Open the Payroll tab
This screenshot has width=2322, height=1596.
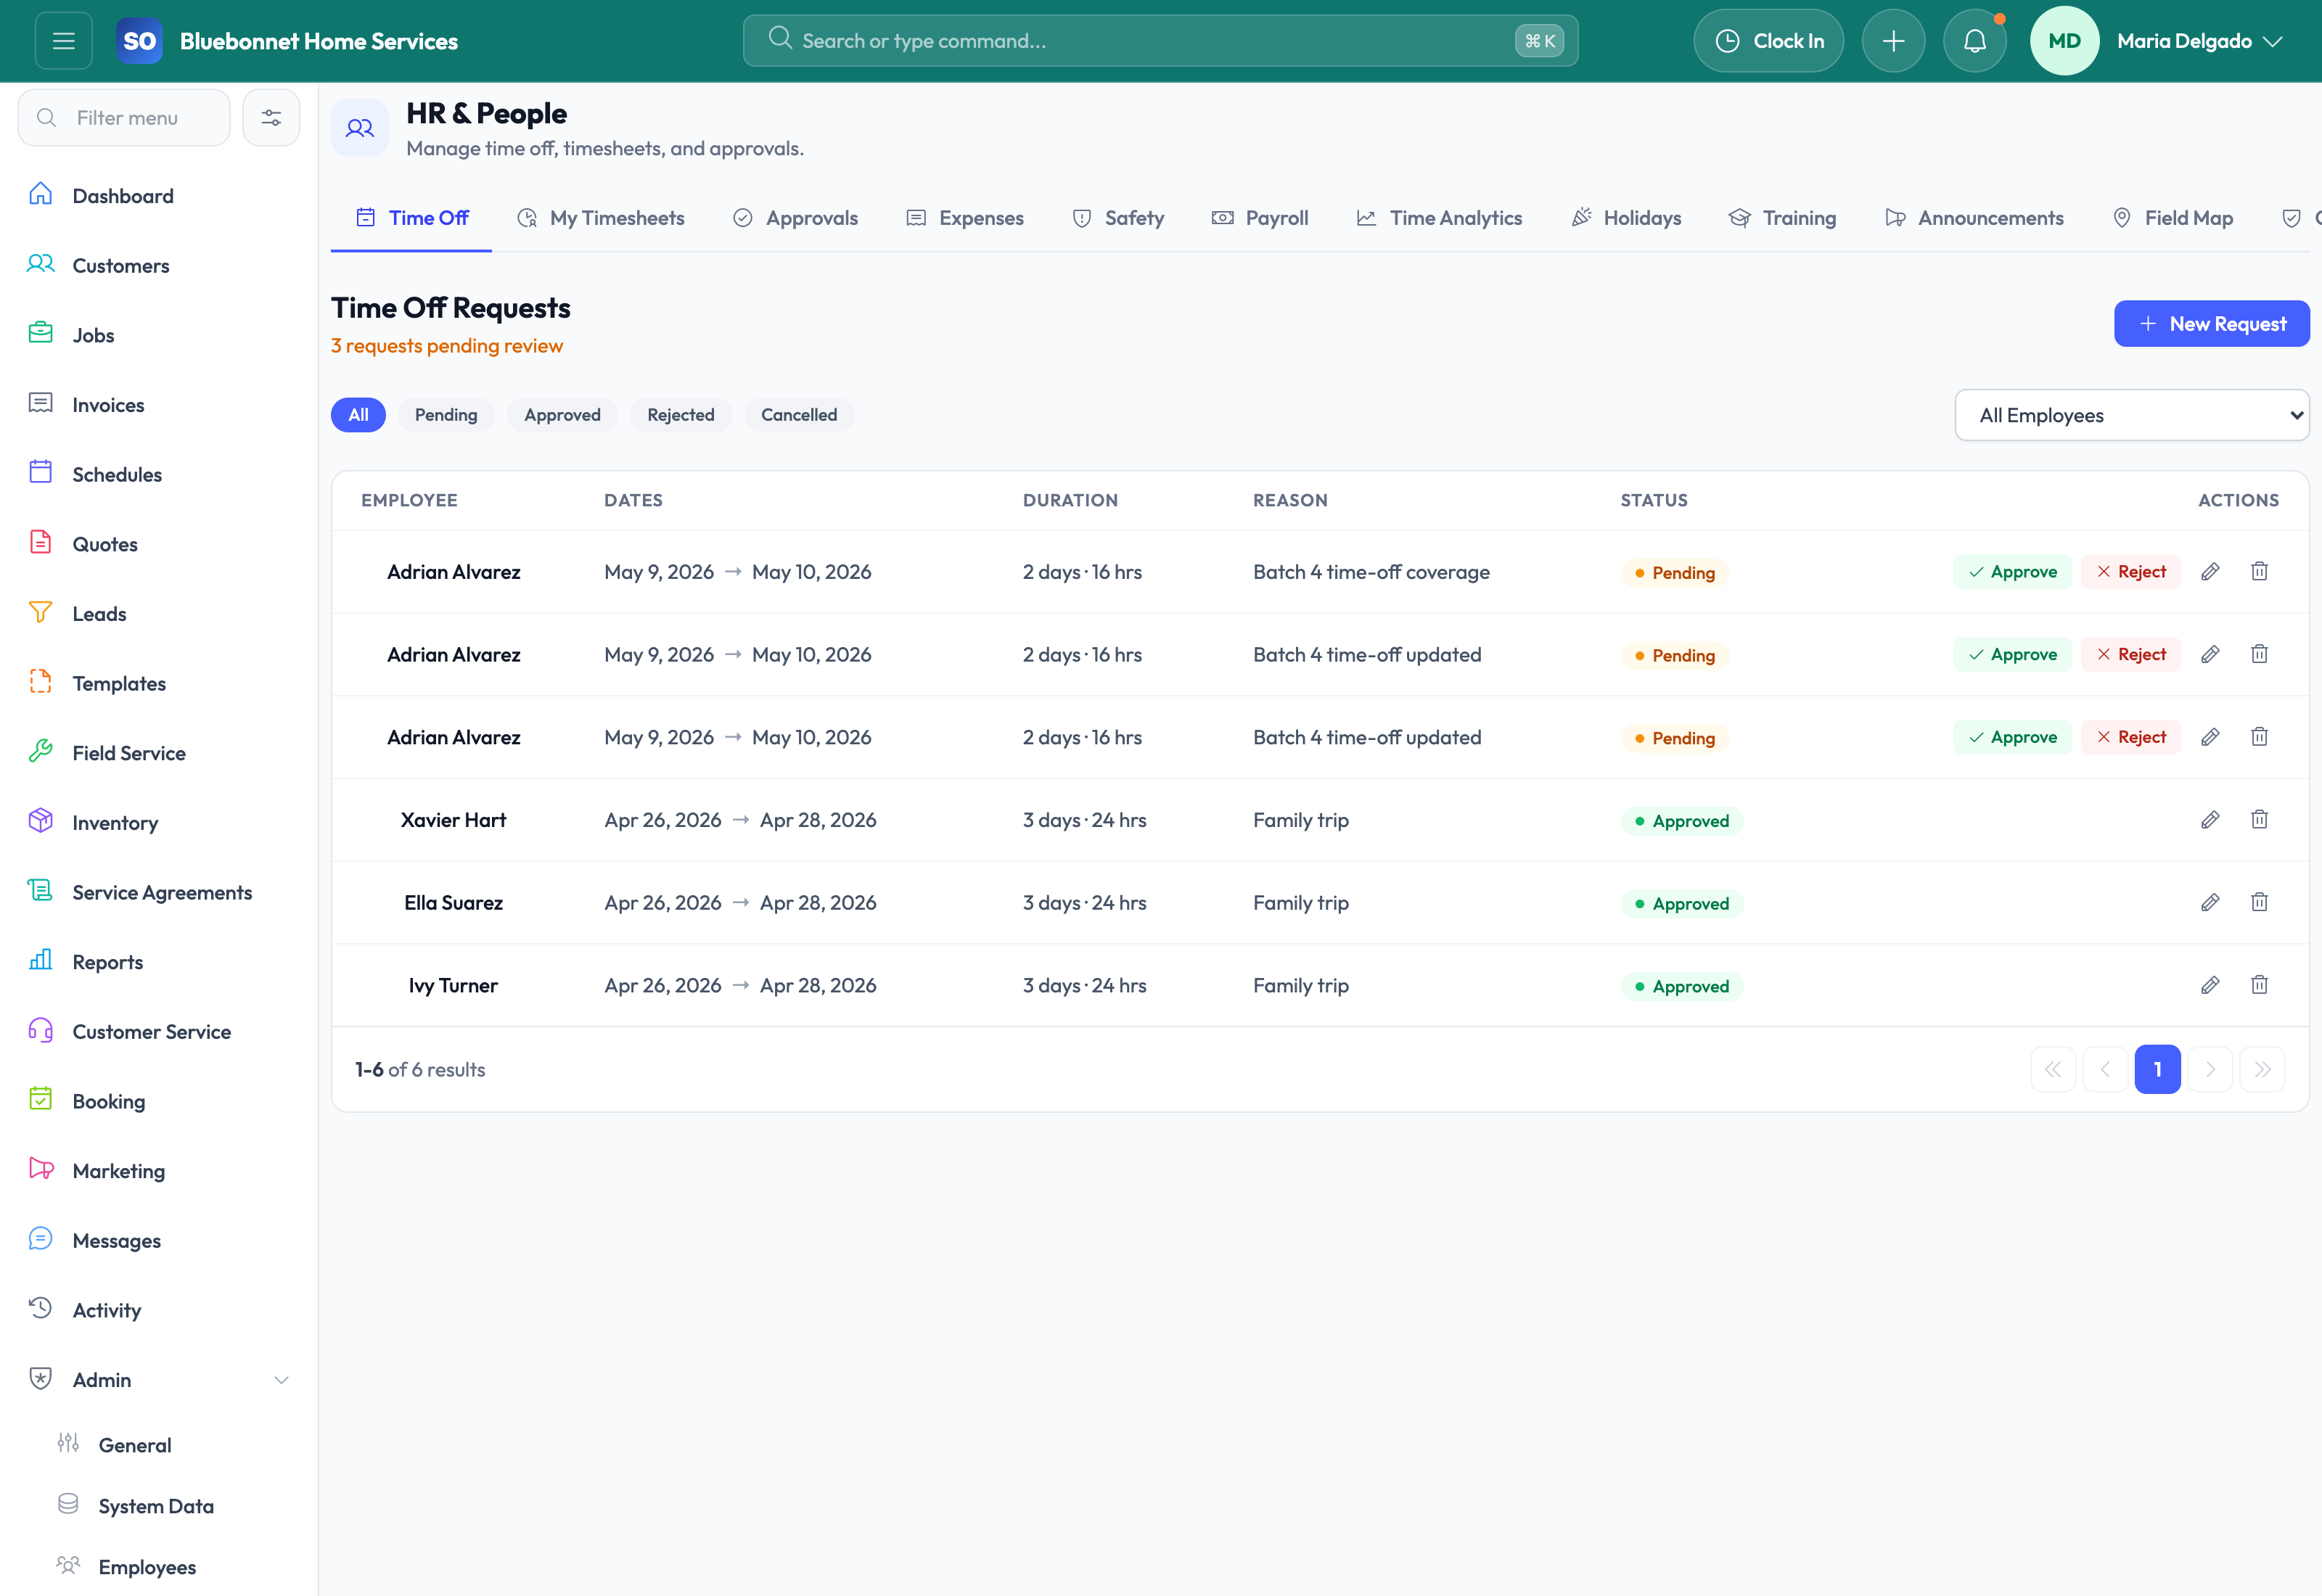[1260, 218]
